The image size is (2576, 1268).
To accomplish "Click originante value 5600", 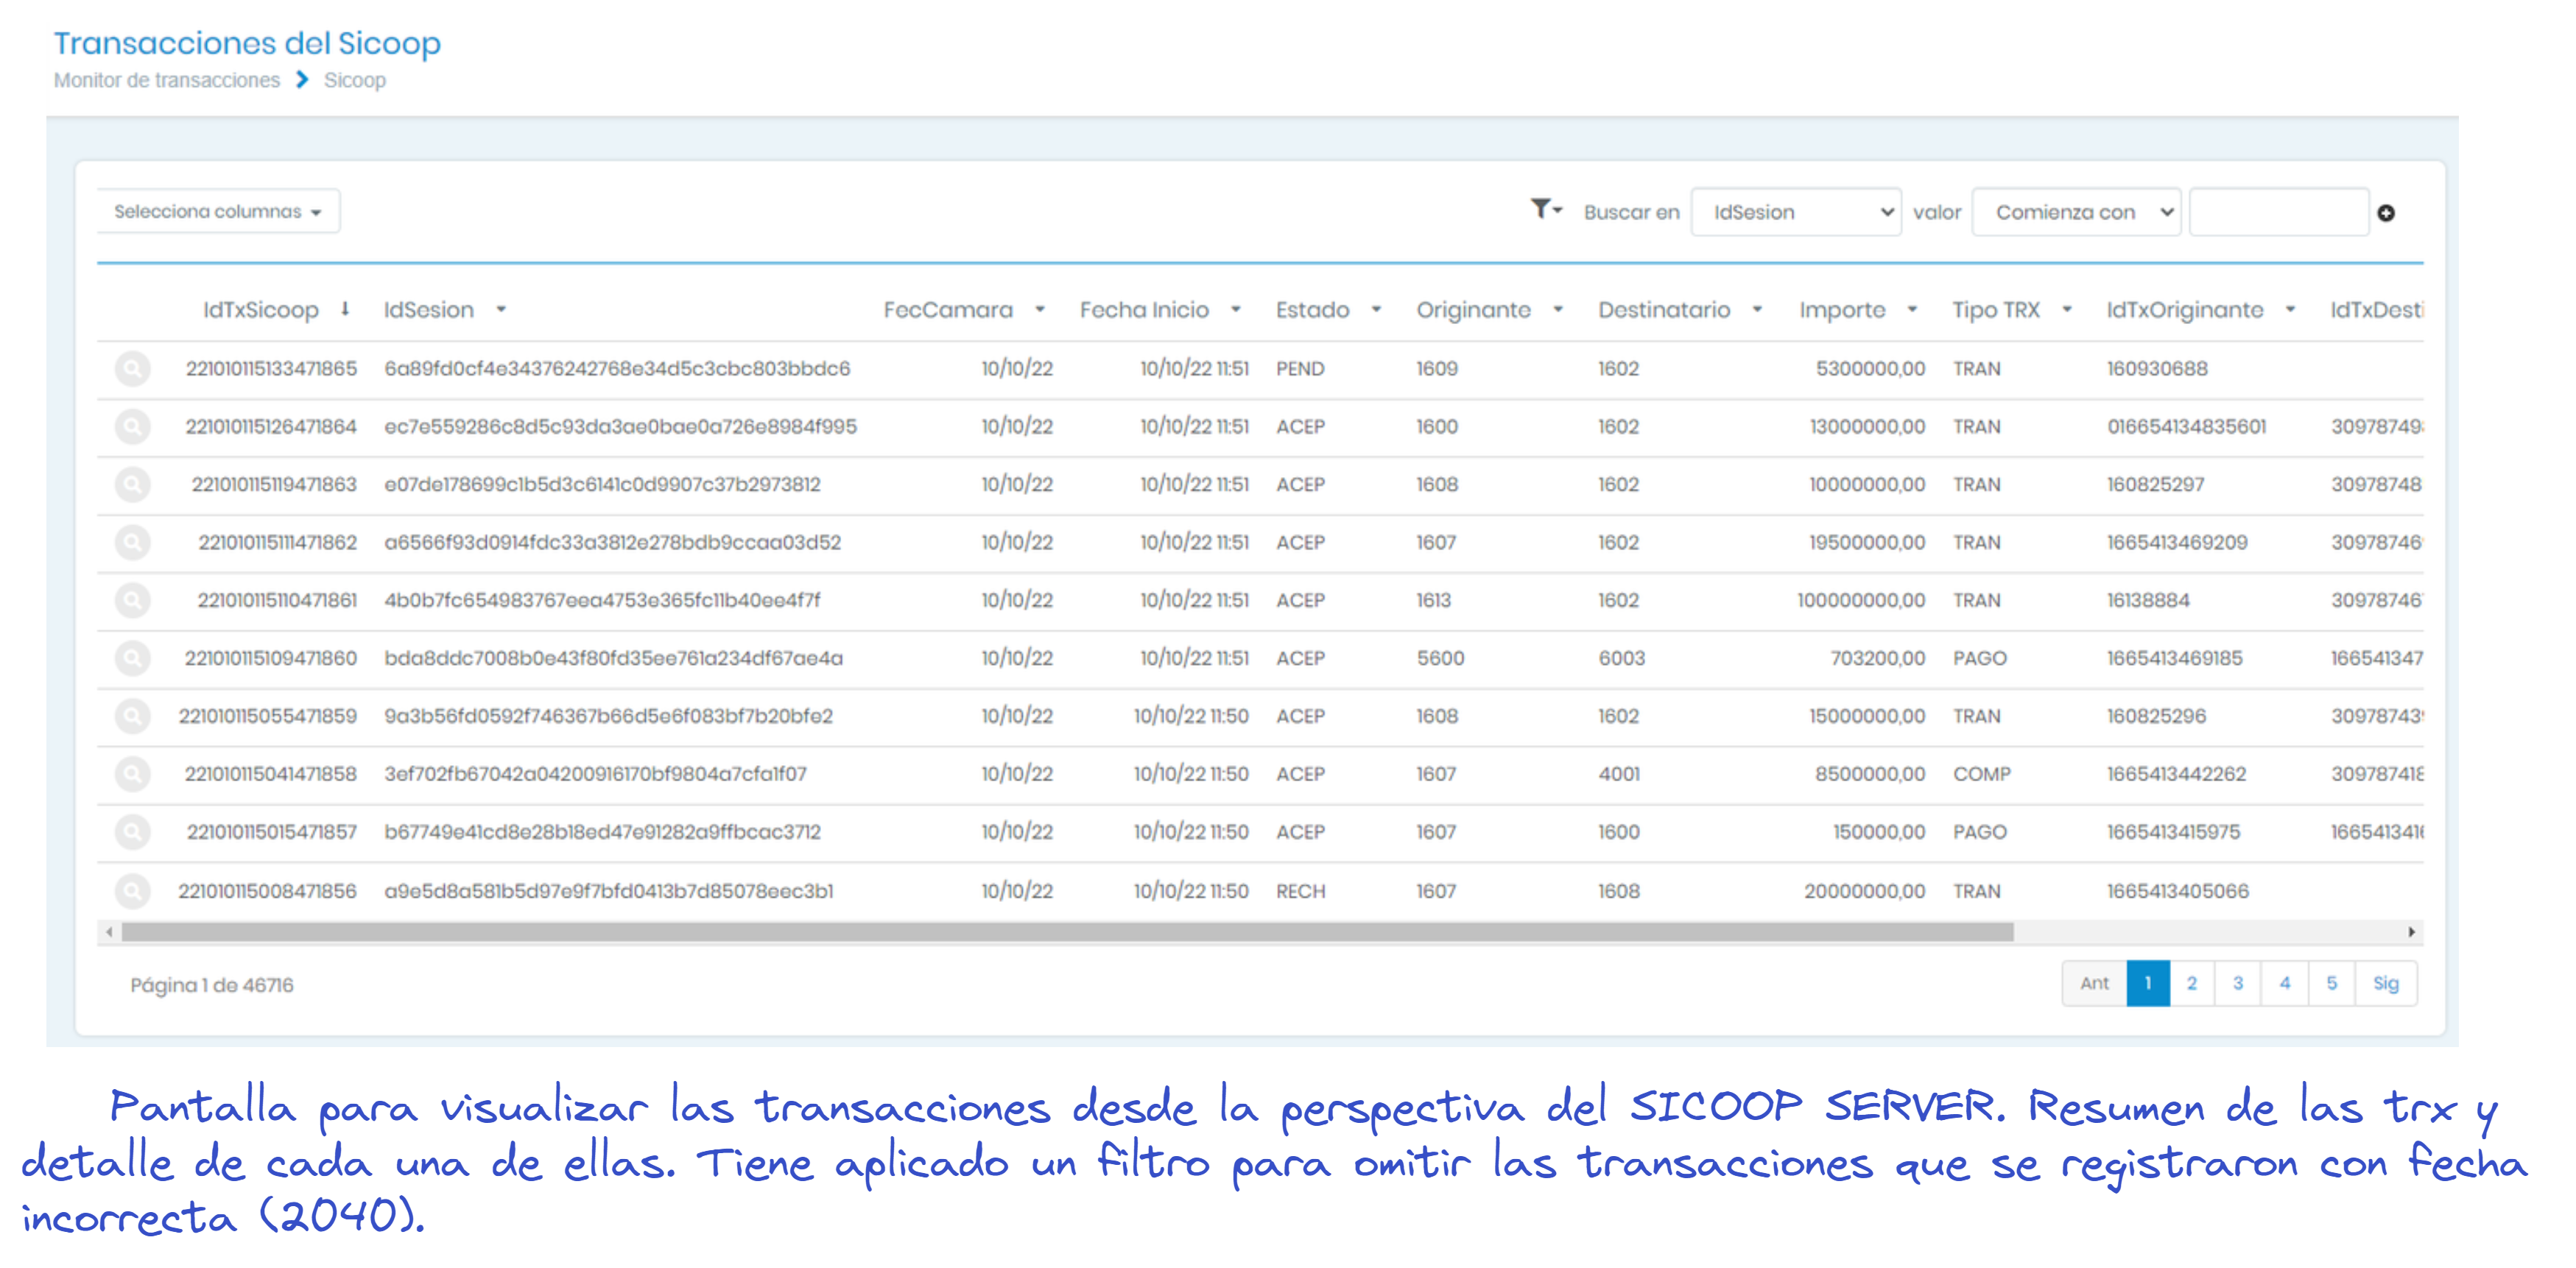I will [x=1440, y=658].
